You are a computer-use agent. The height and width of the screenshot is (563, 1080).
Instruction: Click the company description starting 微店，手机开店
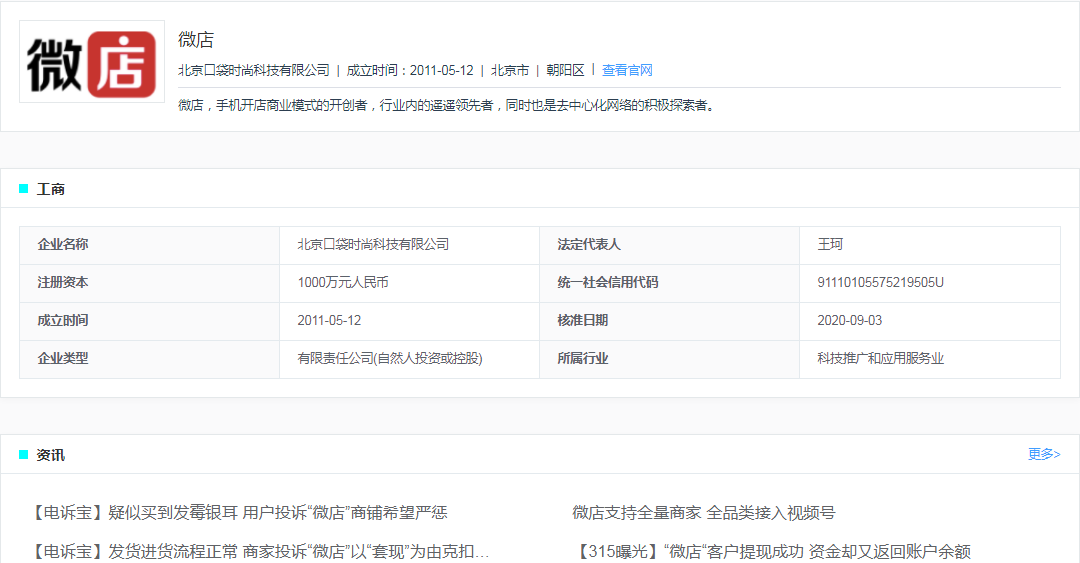point(449,105)
